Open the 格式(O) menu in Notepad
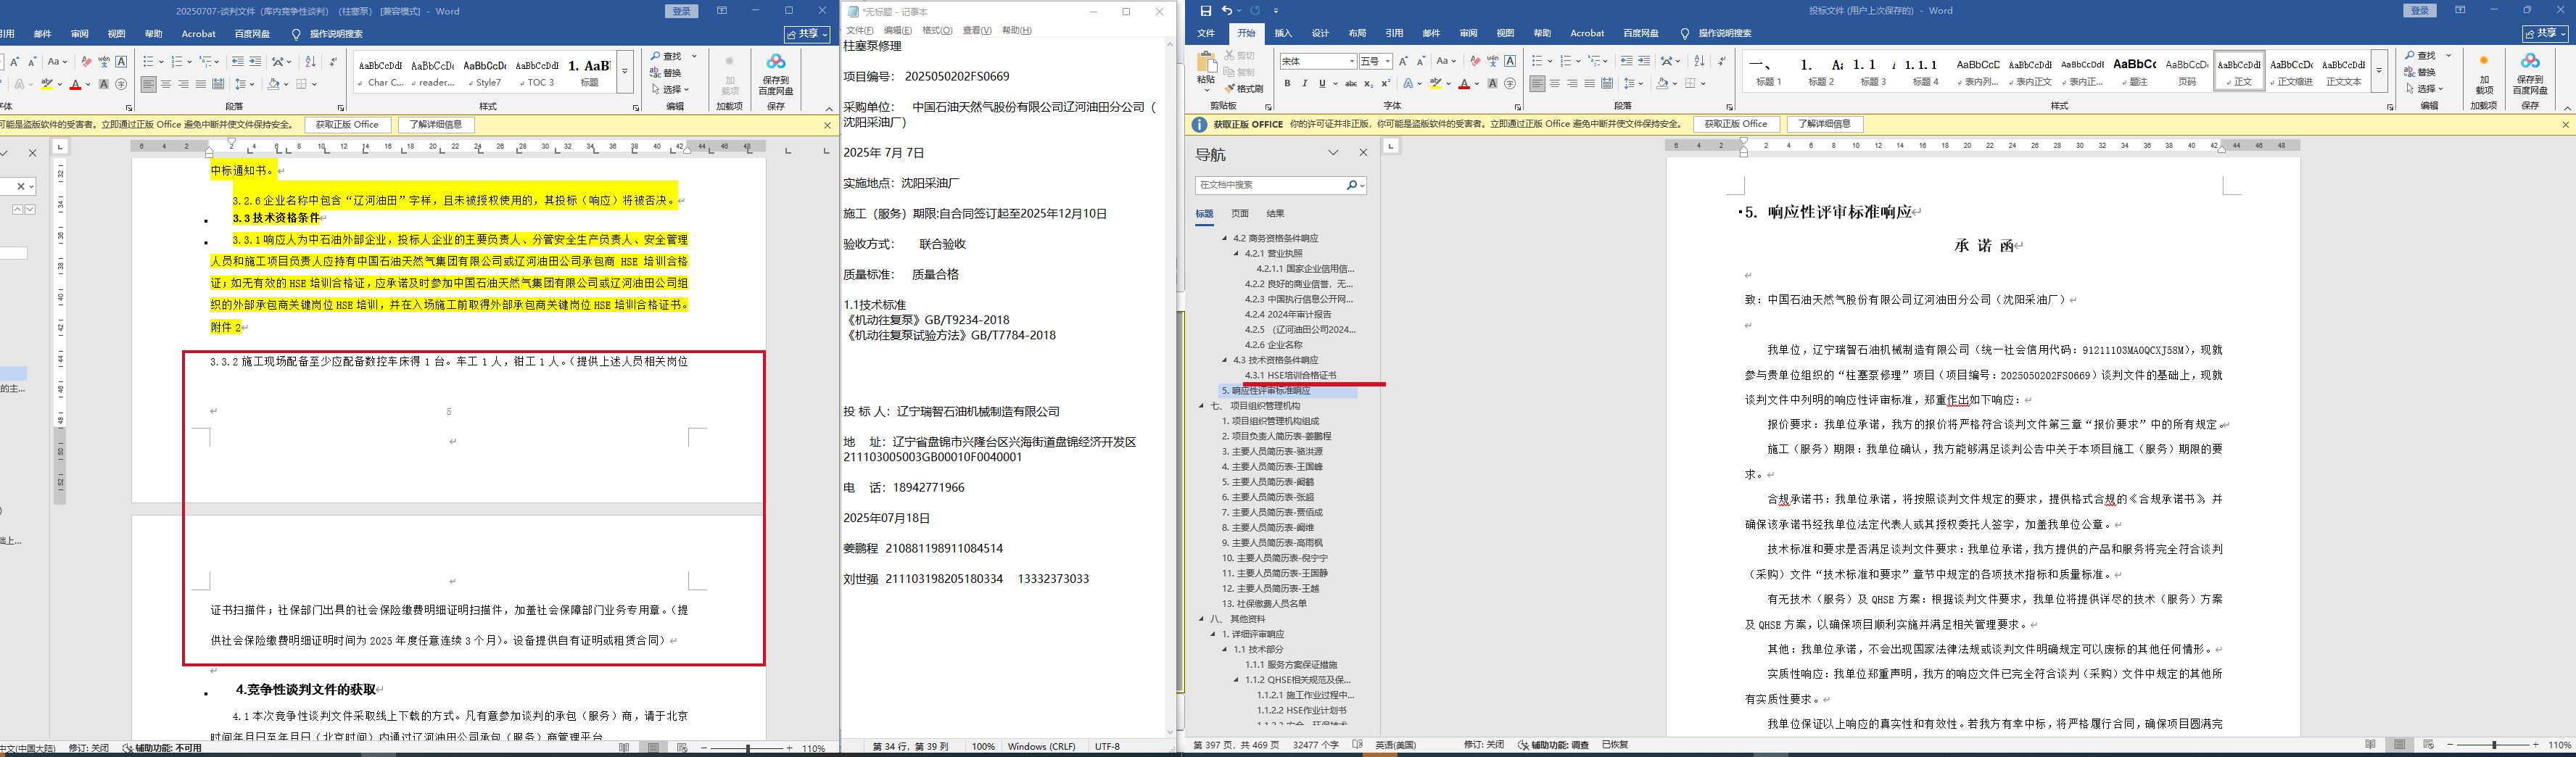Viewport: 2576px width, 757px height. (937, 30)
